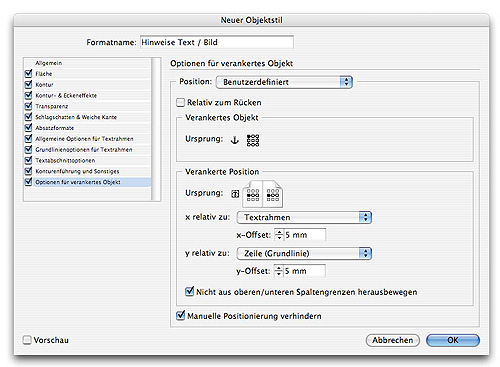Uncheck Nicht aus oberen/unteren Spaltengrenzen herausbewegen
This screenshot has height=367, width=500.
coord(189,292)
